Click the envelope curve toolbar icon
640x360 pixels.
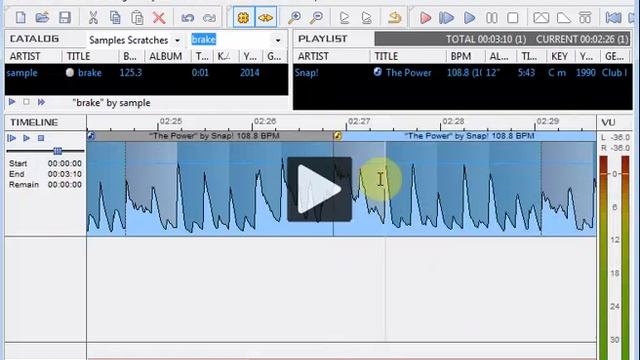coord(541,18)
